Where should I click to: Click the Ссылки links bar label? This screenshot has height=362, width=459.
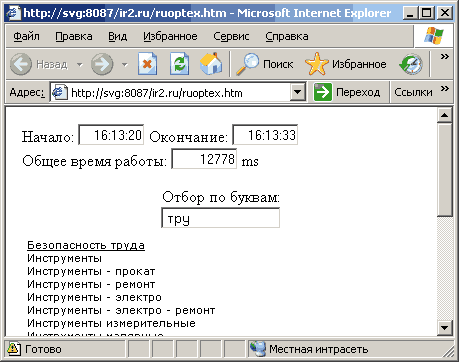[413, 92]
